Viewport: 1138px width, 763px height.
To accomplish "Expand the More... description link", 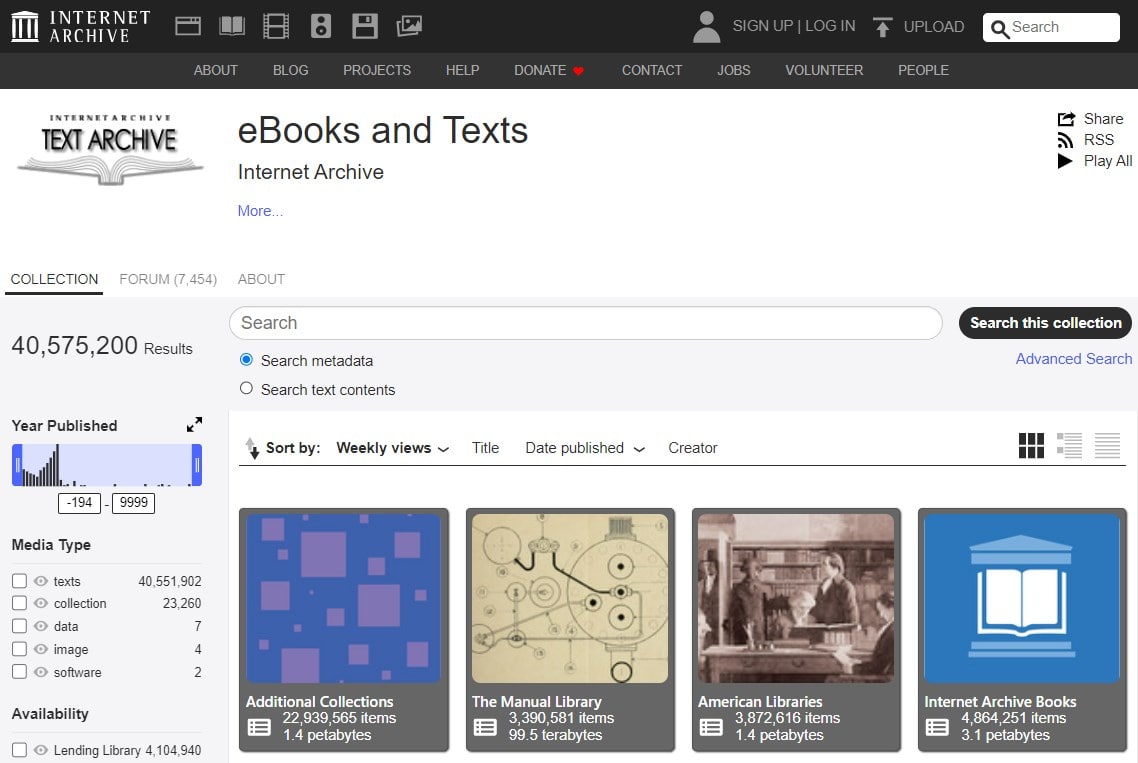I will pyautogui.click(x=260, y=211).
